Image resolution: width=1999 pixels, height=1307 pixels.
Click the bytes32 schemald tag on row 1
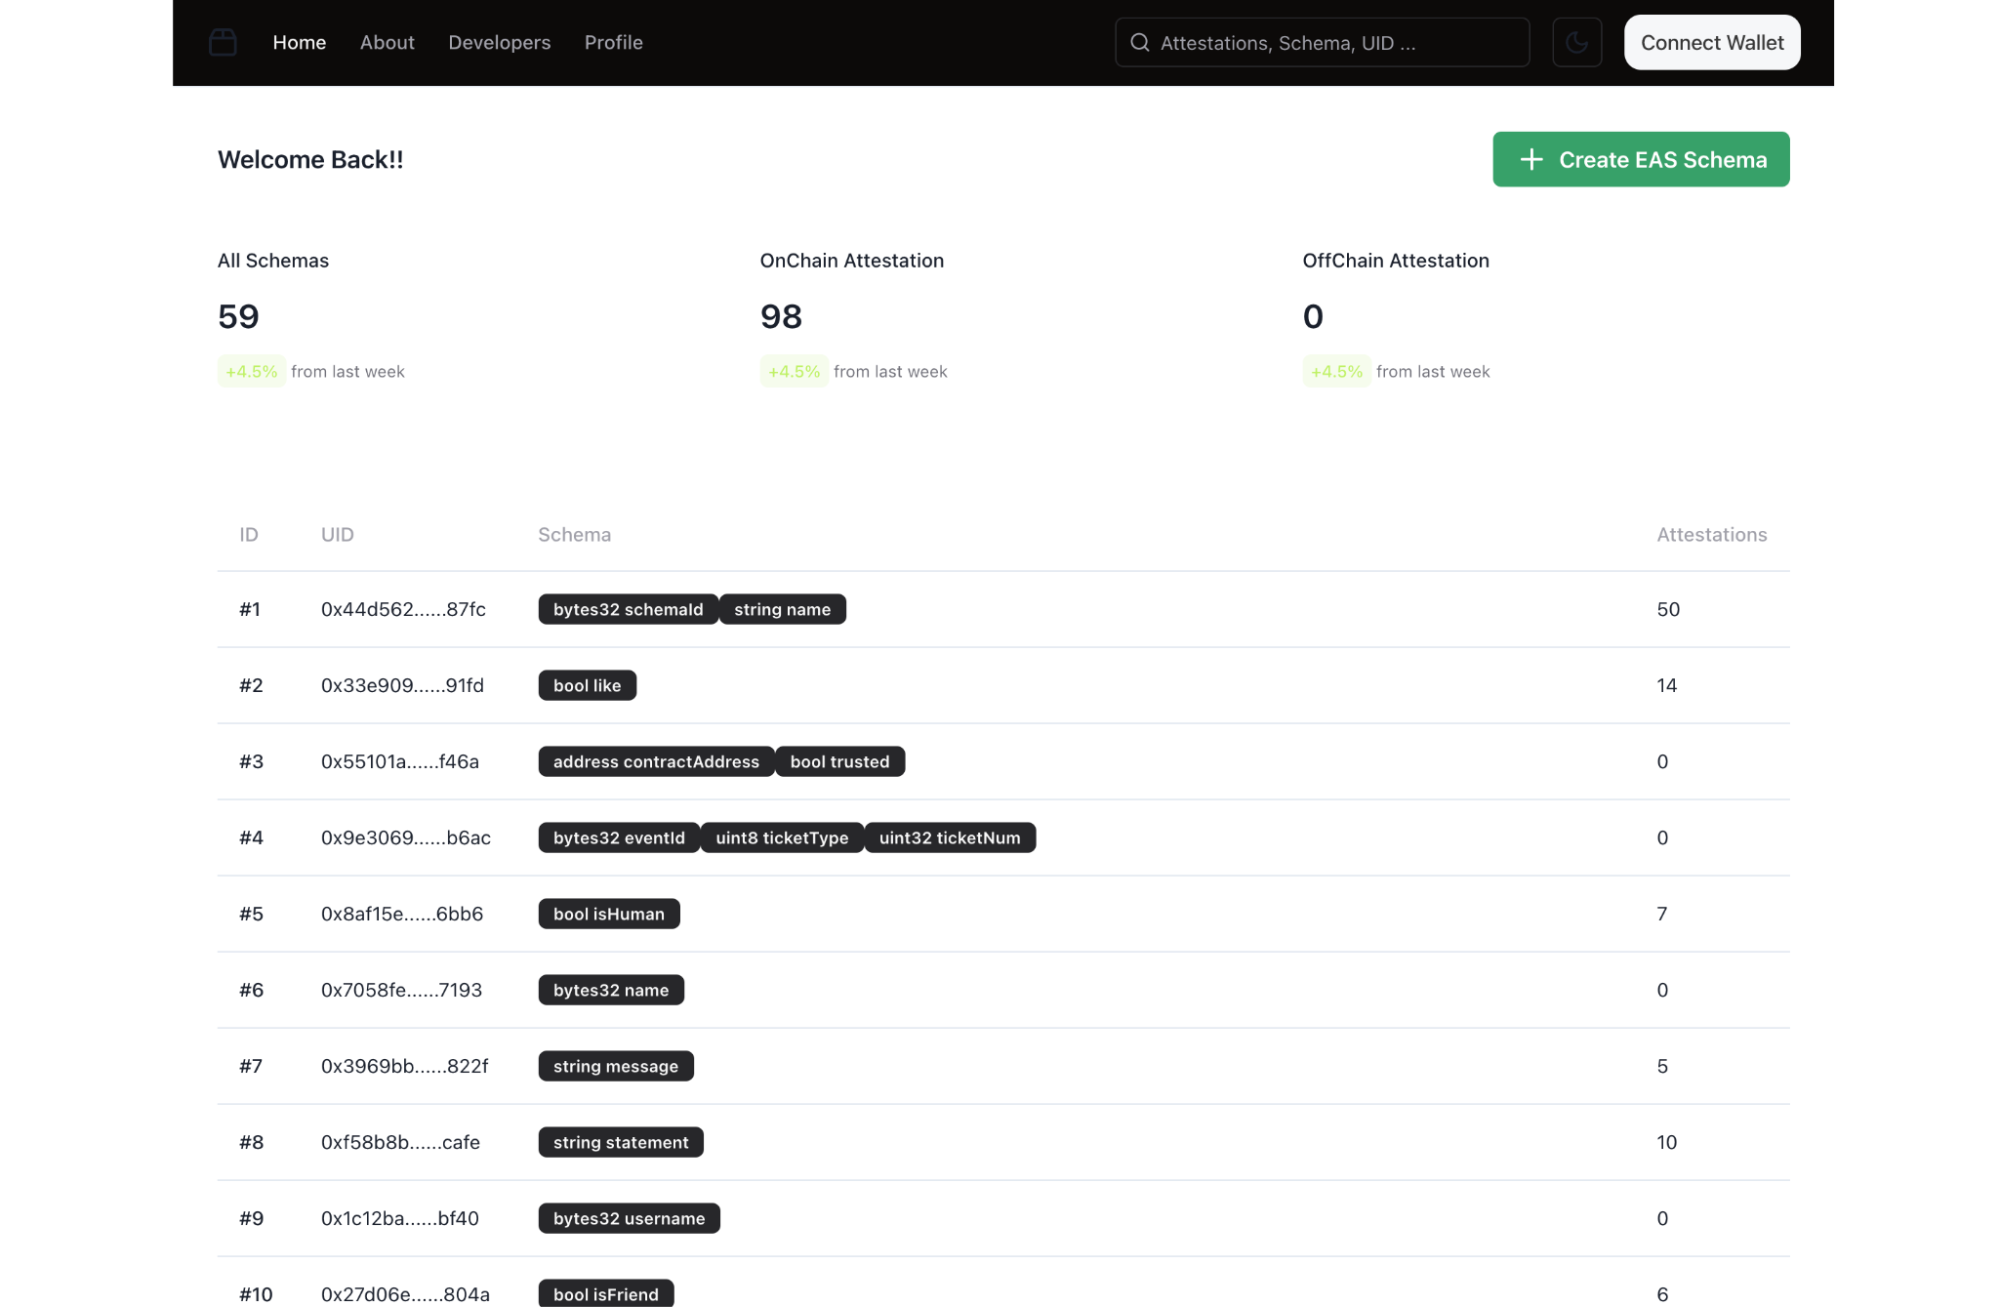(628, 608)
